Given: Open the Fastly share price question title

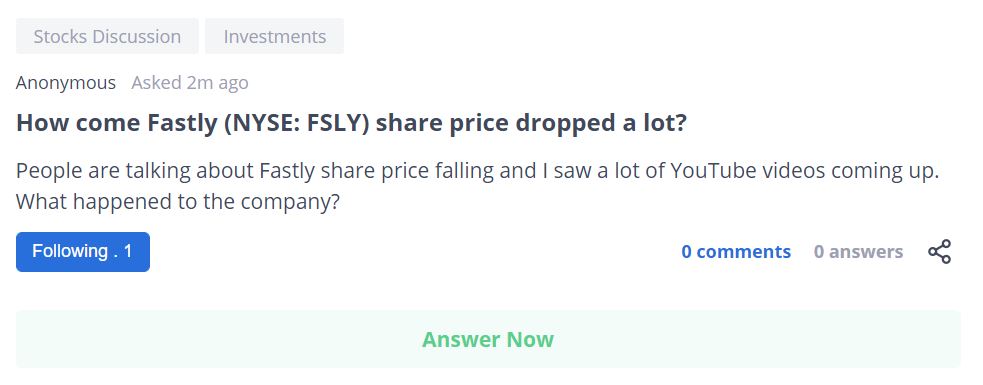Looking at the screenshot, I should coord(351,124).
